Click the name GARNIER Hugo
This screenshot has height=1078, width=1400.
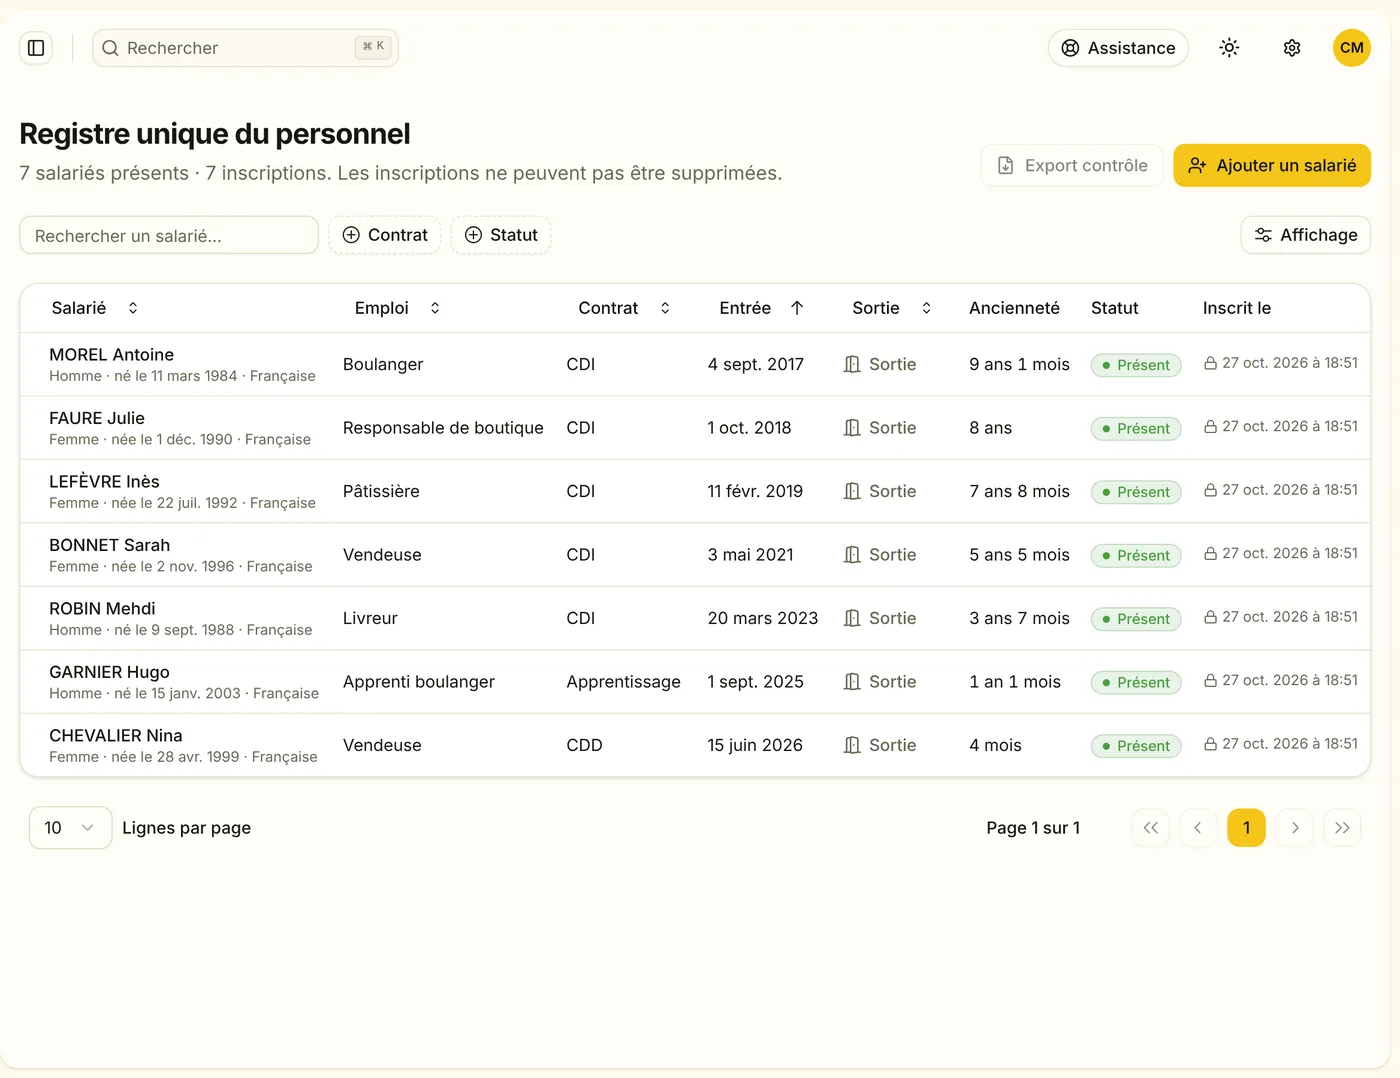[x=109, y=672]
